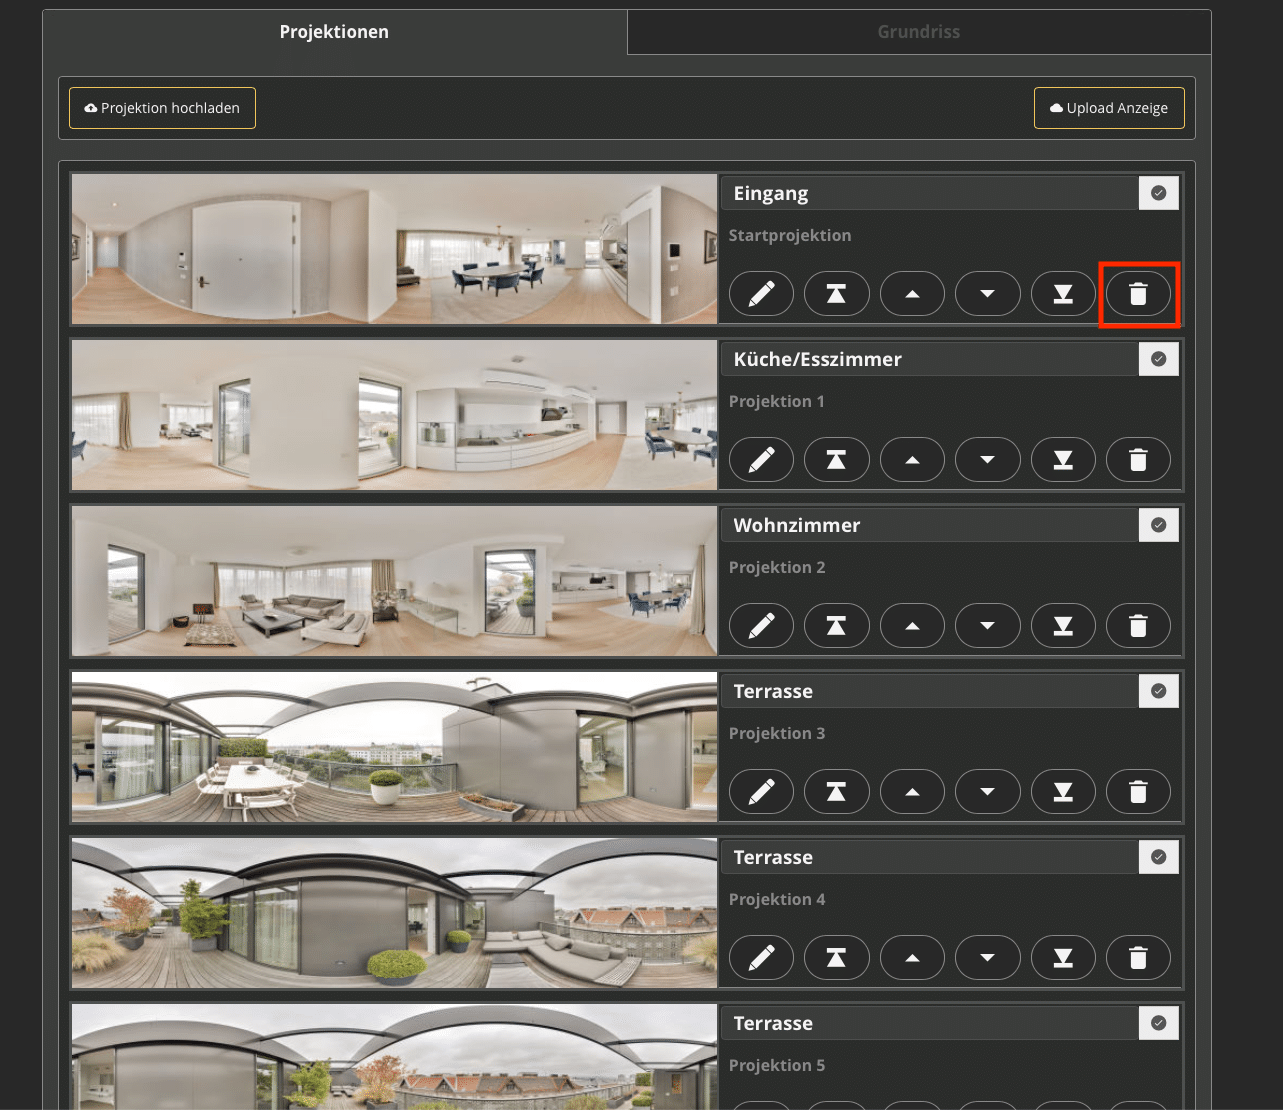Delete the Eingang projection
Screen dimensions: 1283x1110
coord(1138,294)
